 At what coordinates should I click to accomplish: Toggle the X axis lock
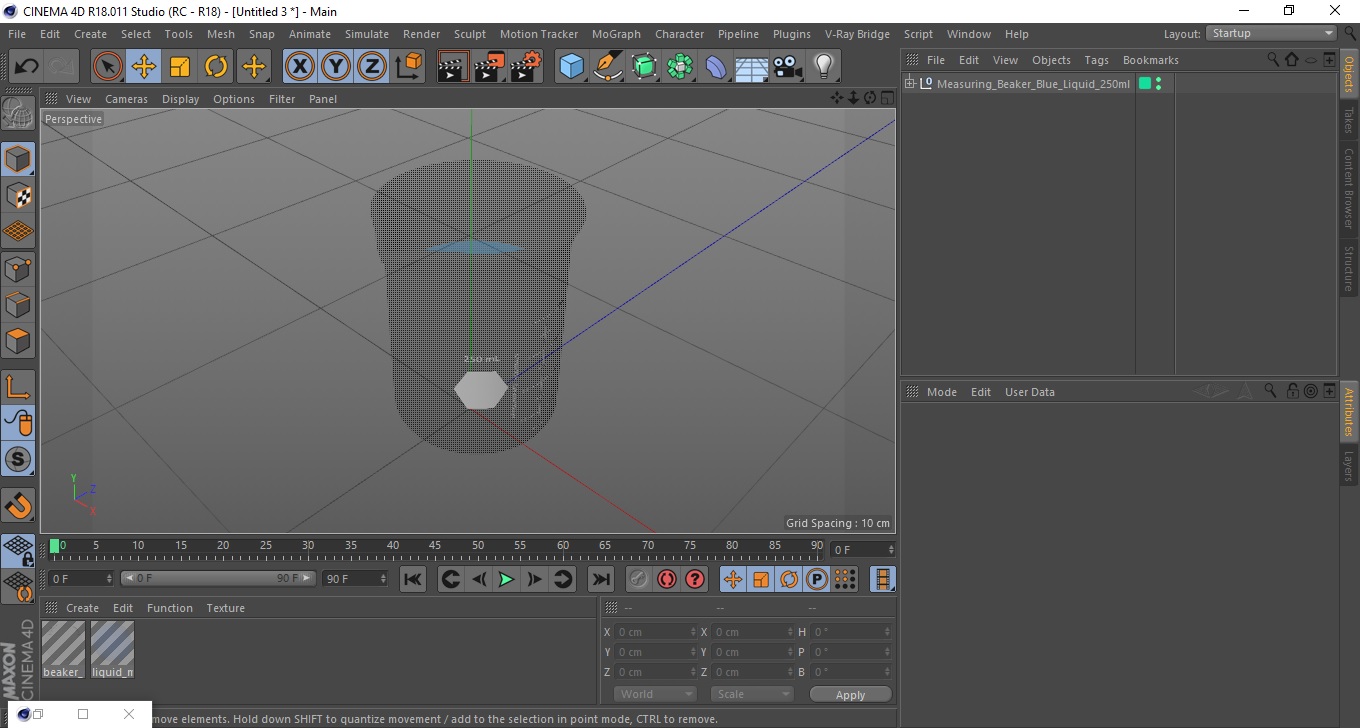pyautogui.click(x=300, y=67)
